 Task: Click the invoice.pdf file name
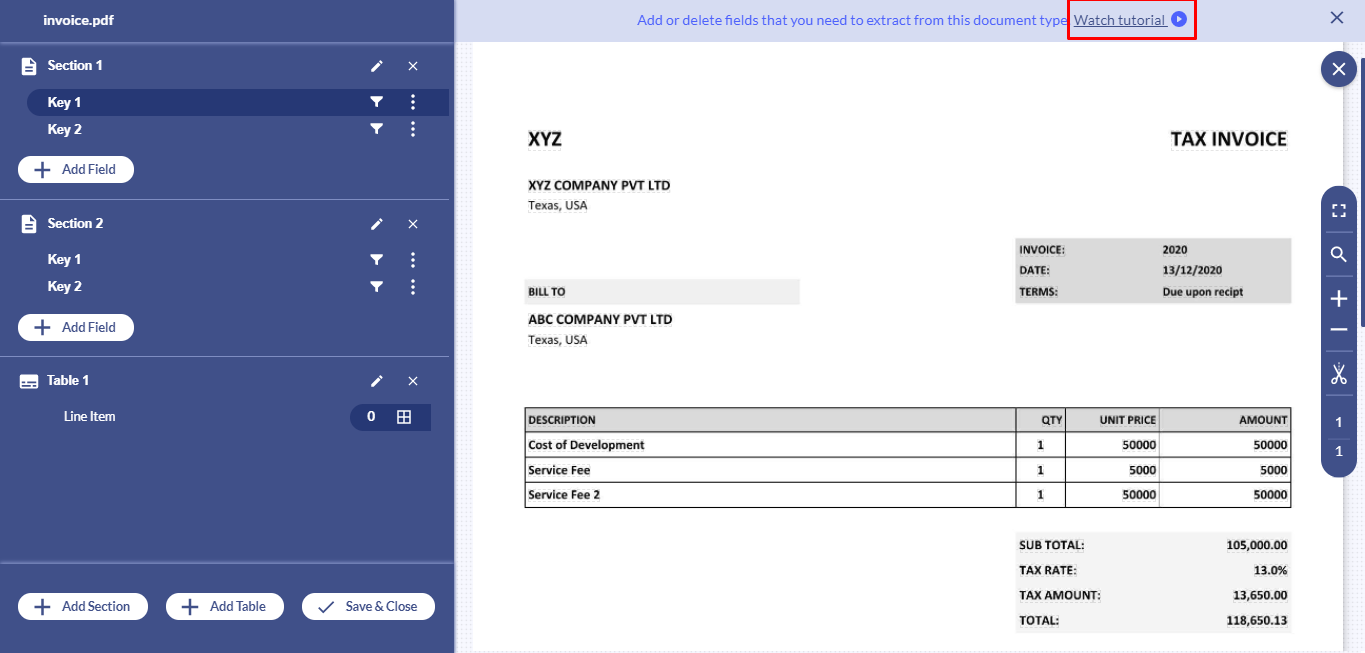click(78, 20)
